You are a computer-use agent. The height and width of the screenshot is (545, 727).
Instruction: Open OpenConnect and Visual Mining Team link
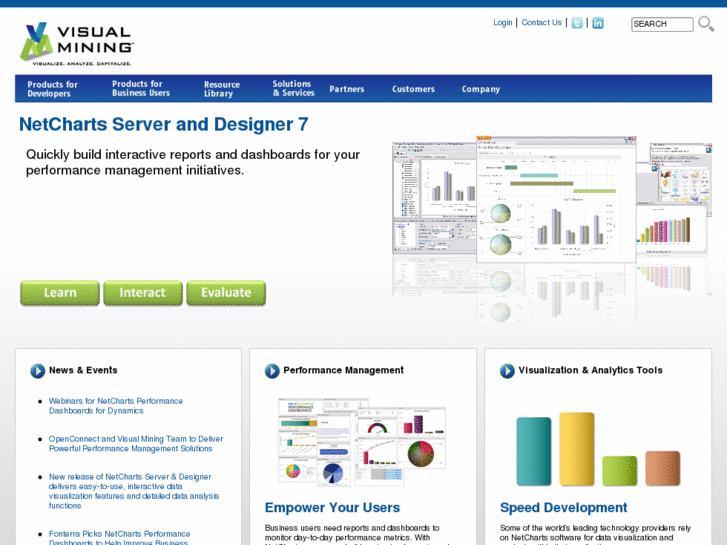pos(136,444)
